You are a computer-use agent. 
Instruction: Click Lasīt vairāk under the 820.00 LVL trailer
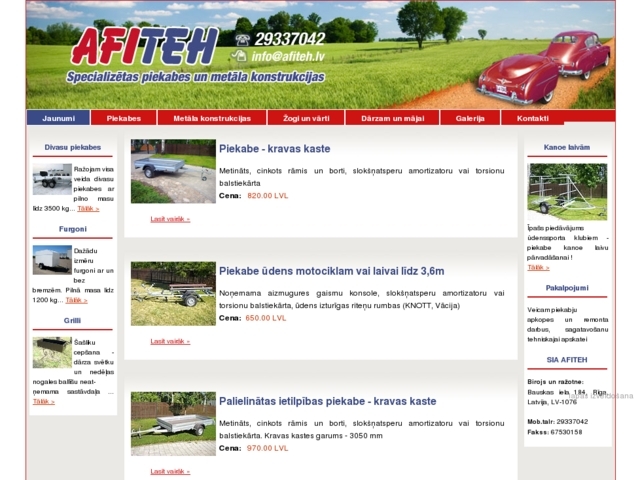[170, 219]
